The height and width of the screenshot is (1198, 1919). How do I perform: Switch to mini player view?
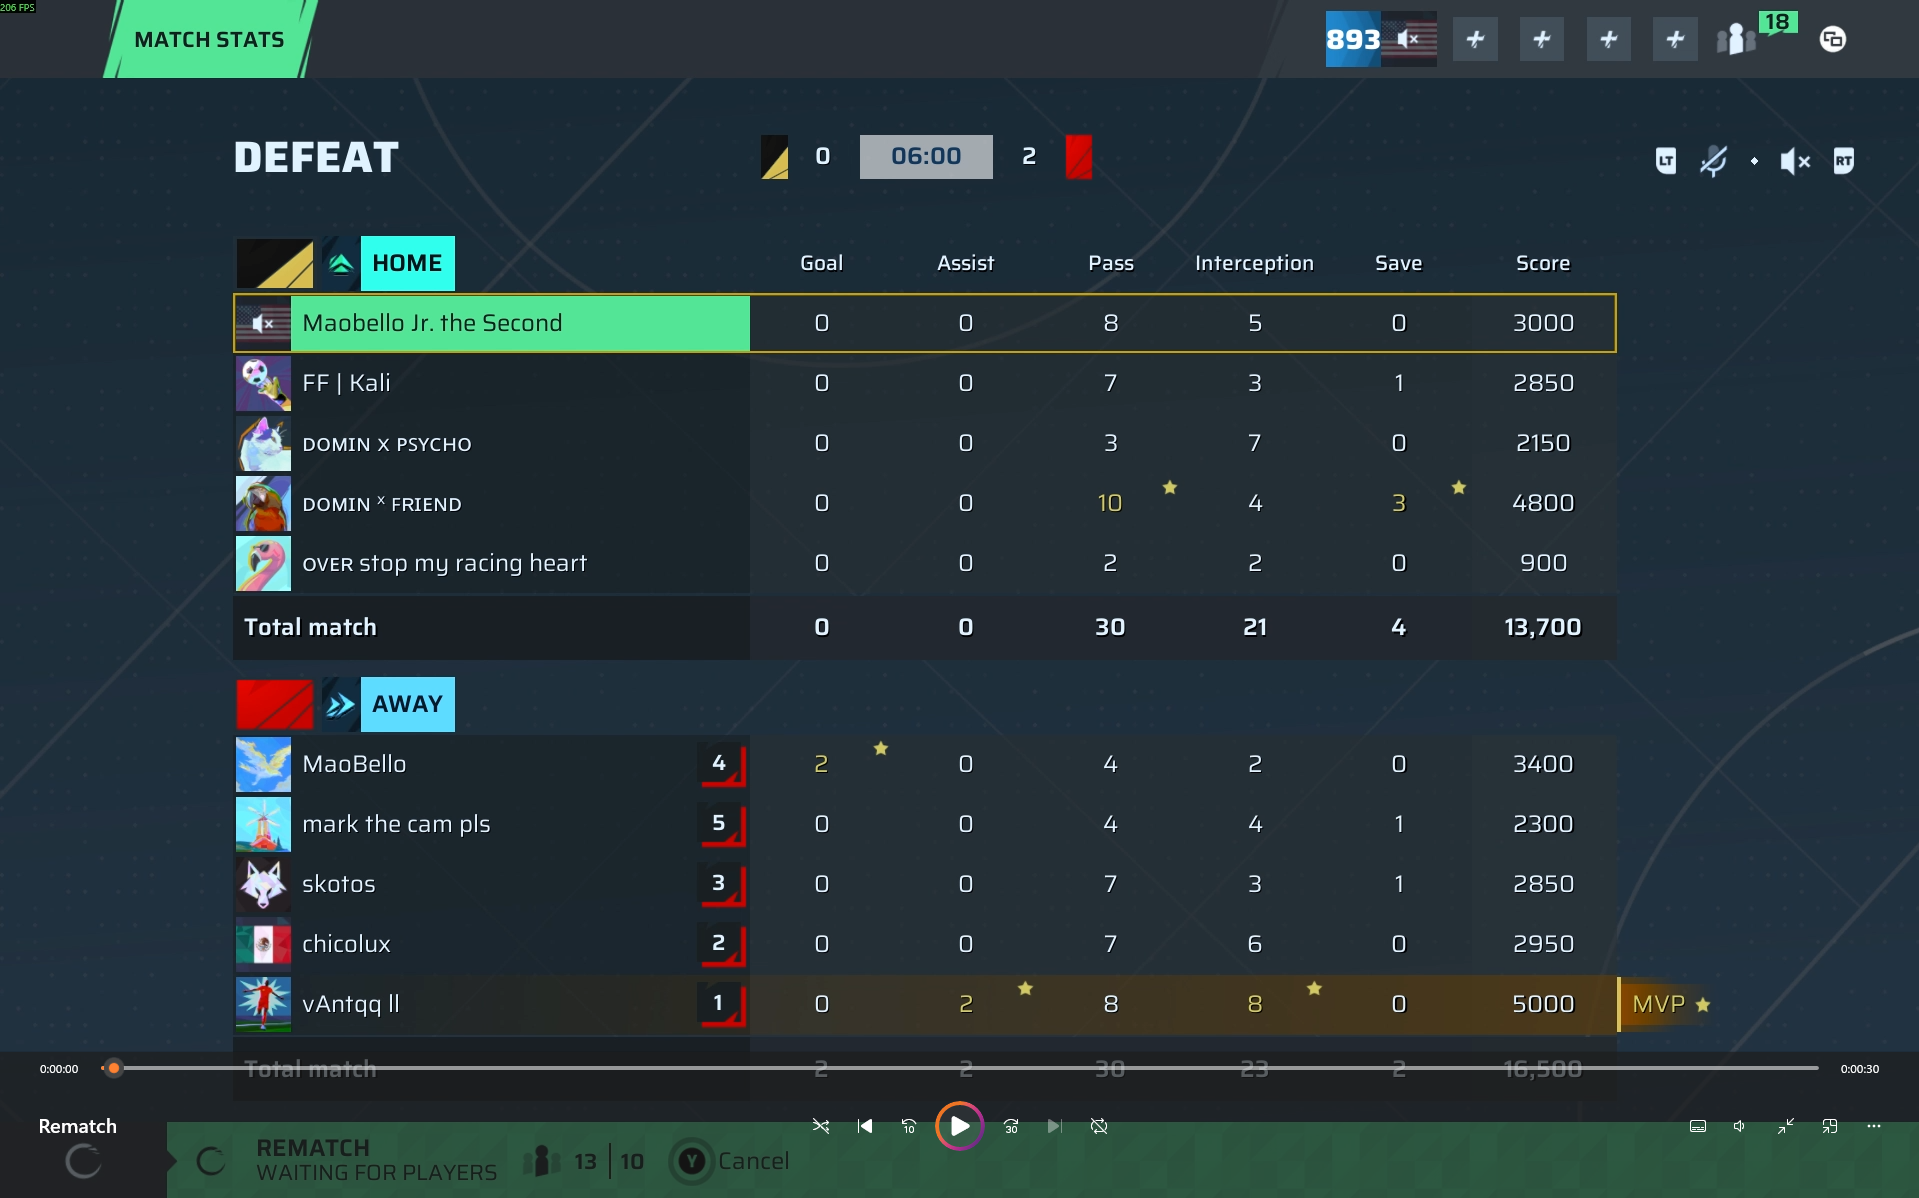click(1830, 1126)
